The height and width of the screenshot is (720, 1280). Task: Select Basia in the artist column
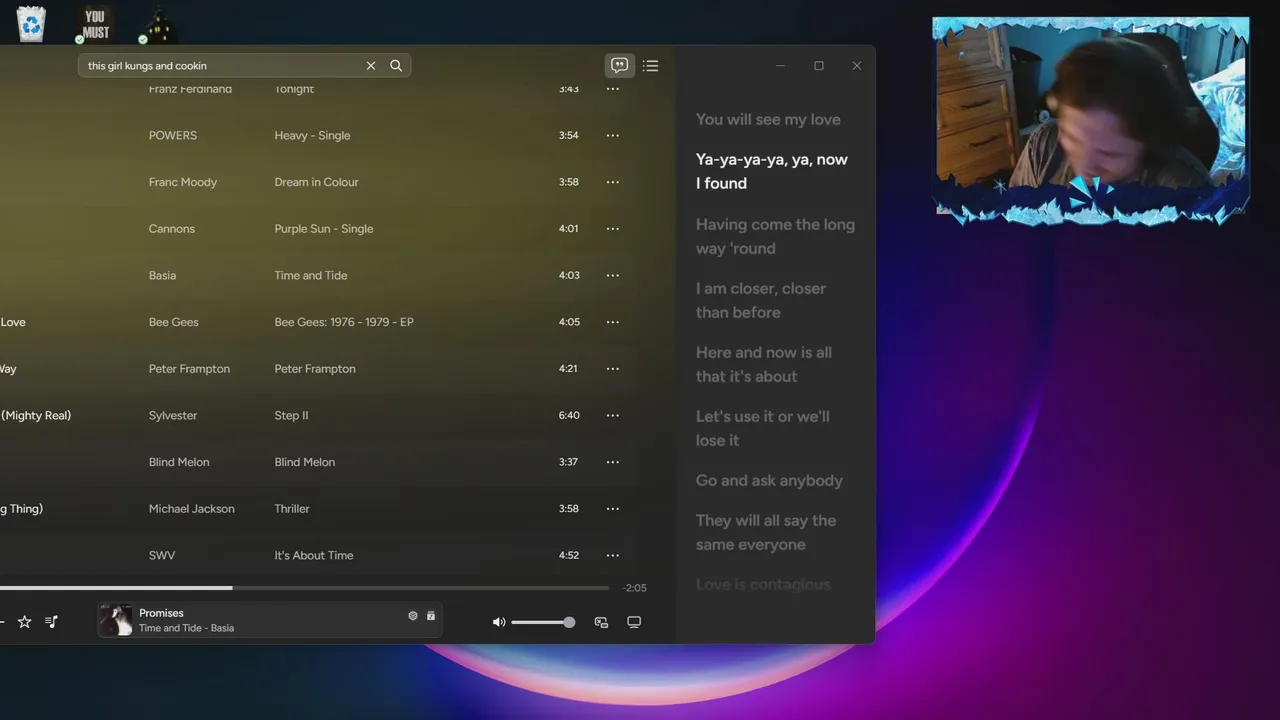point(162,276)
